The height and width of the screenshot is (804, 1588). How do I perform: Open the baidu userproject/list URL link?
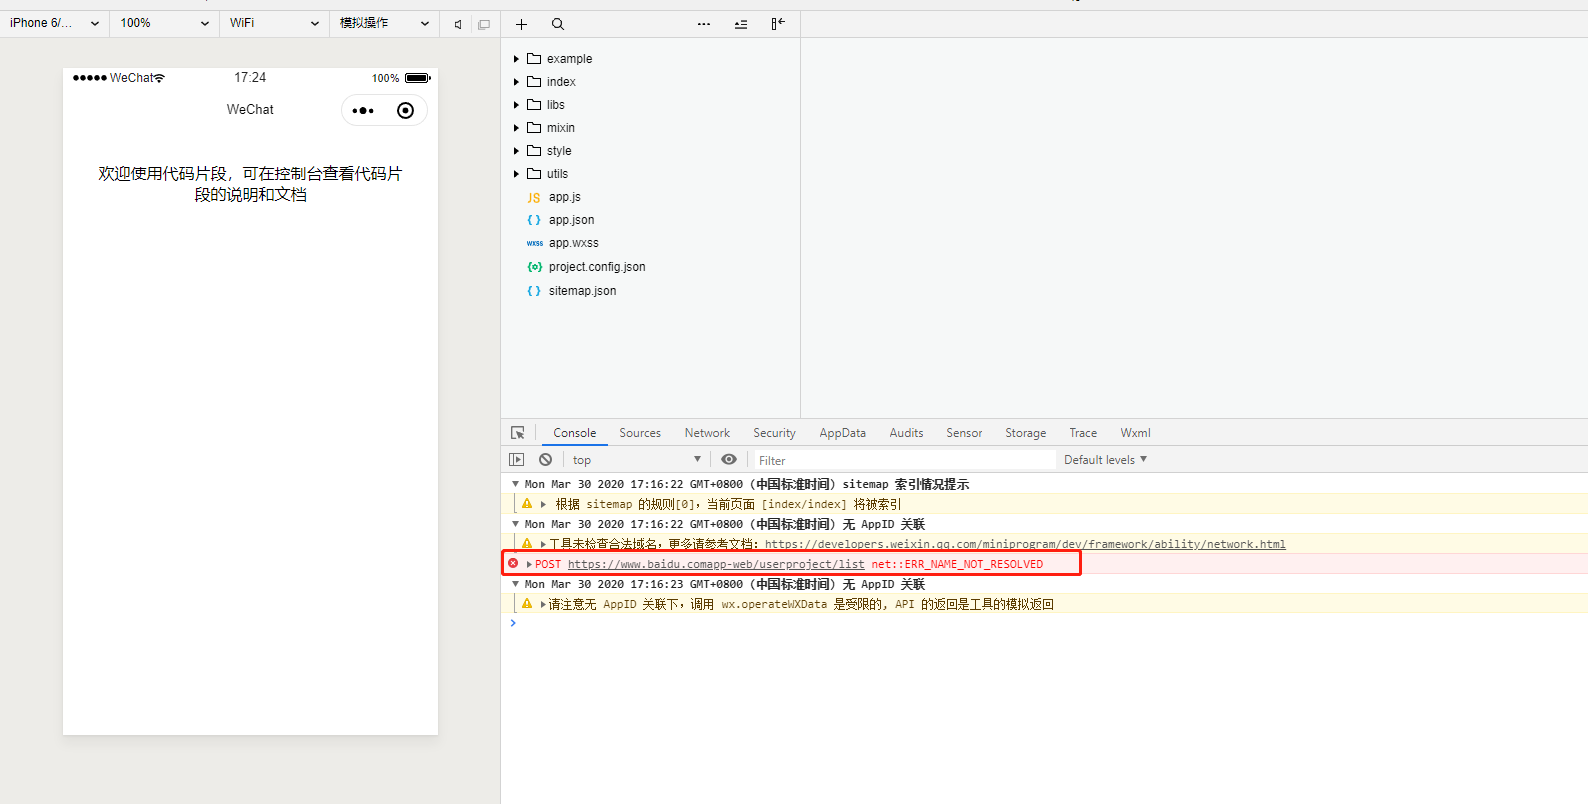[x=716, y=564]
